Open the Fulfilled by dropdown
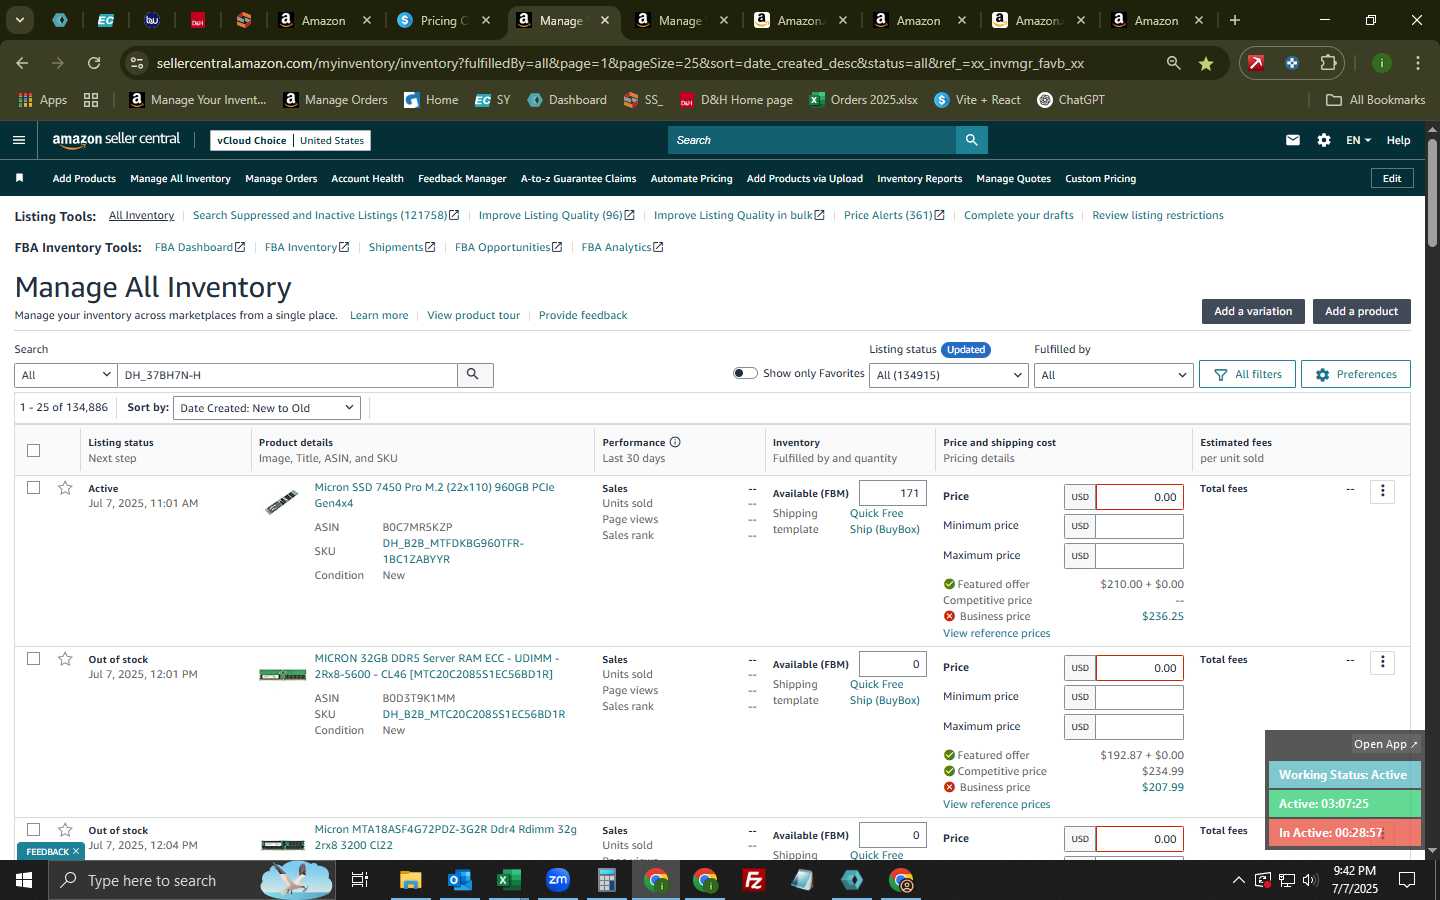This screenshot has height=900, width=1440. click(1113, 375)
